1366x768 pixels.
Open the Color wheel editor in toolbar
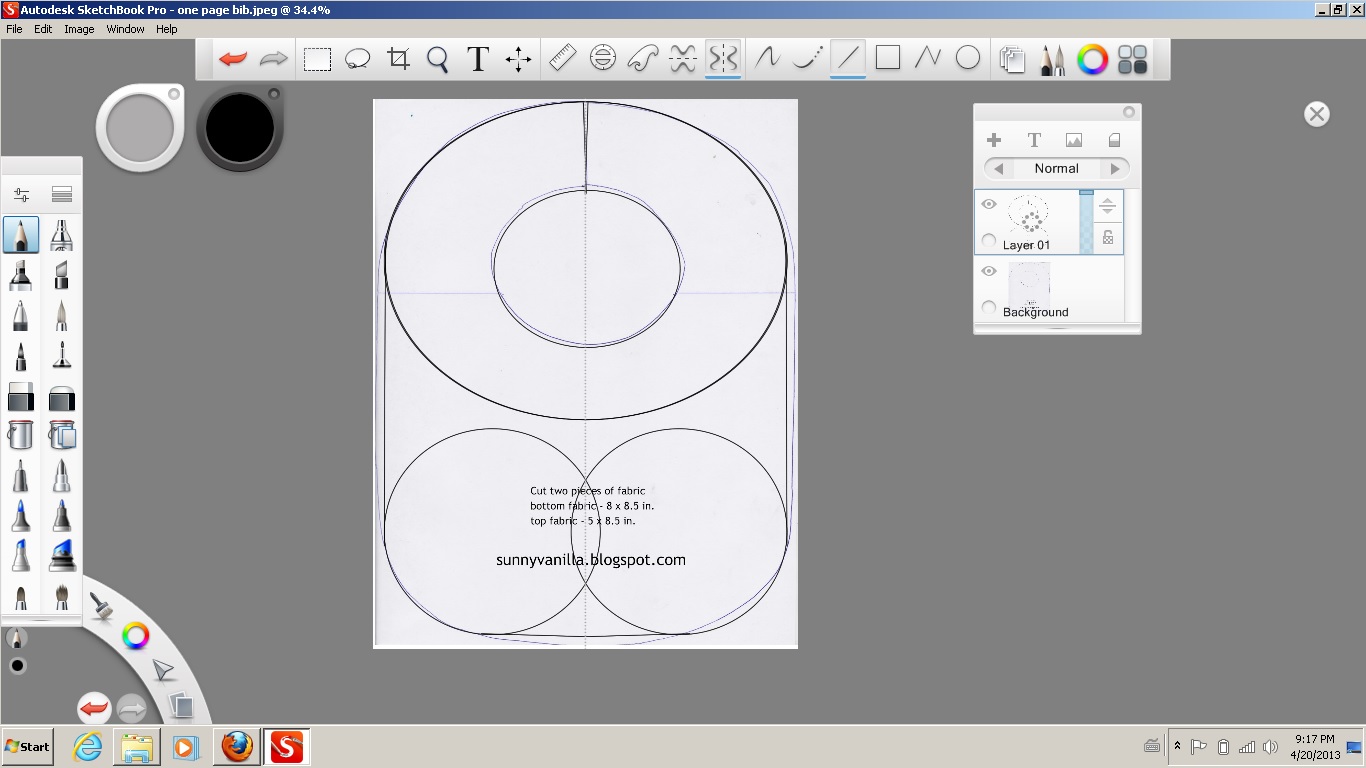[1092, 60]
